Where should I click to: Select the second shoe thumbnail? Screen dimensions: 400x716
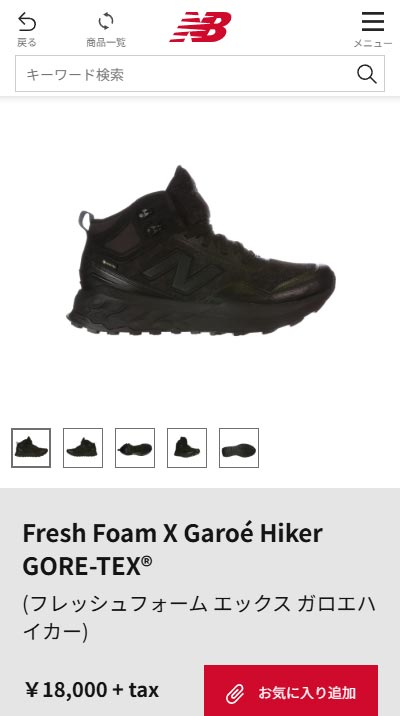click(83, 448)
